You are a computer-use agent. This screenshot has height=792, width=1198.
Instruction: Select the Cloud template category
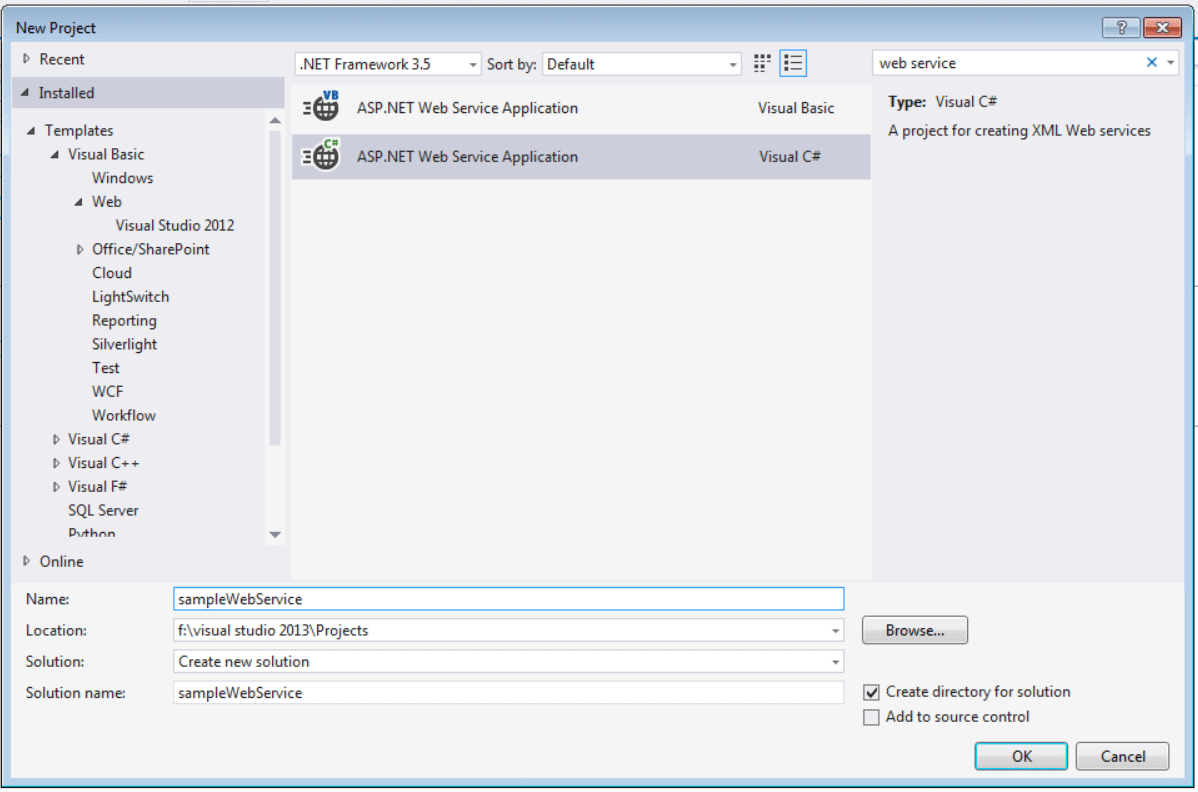coord(112,273)
